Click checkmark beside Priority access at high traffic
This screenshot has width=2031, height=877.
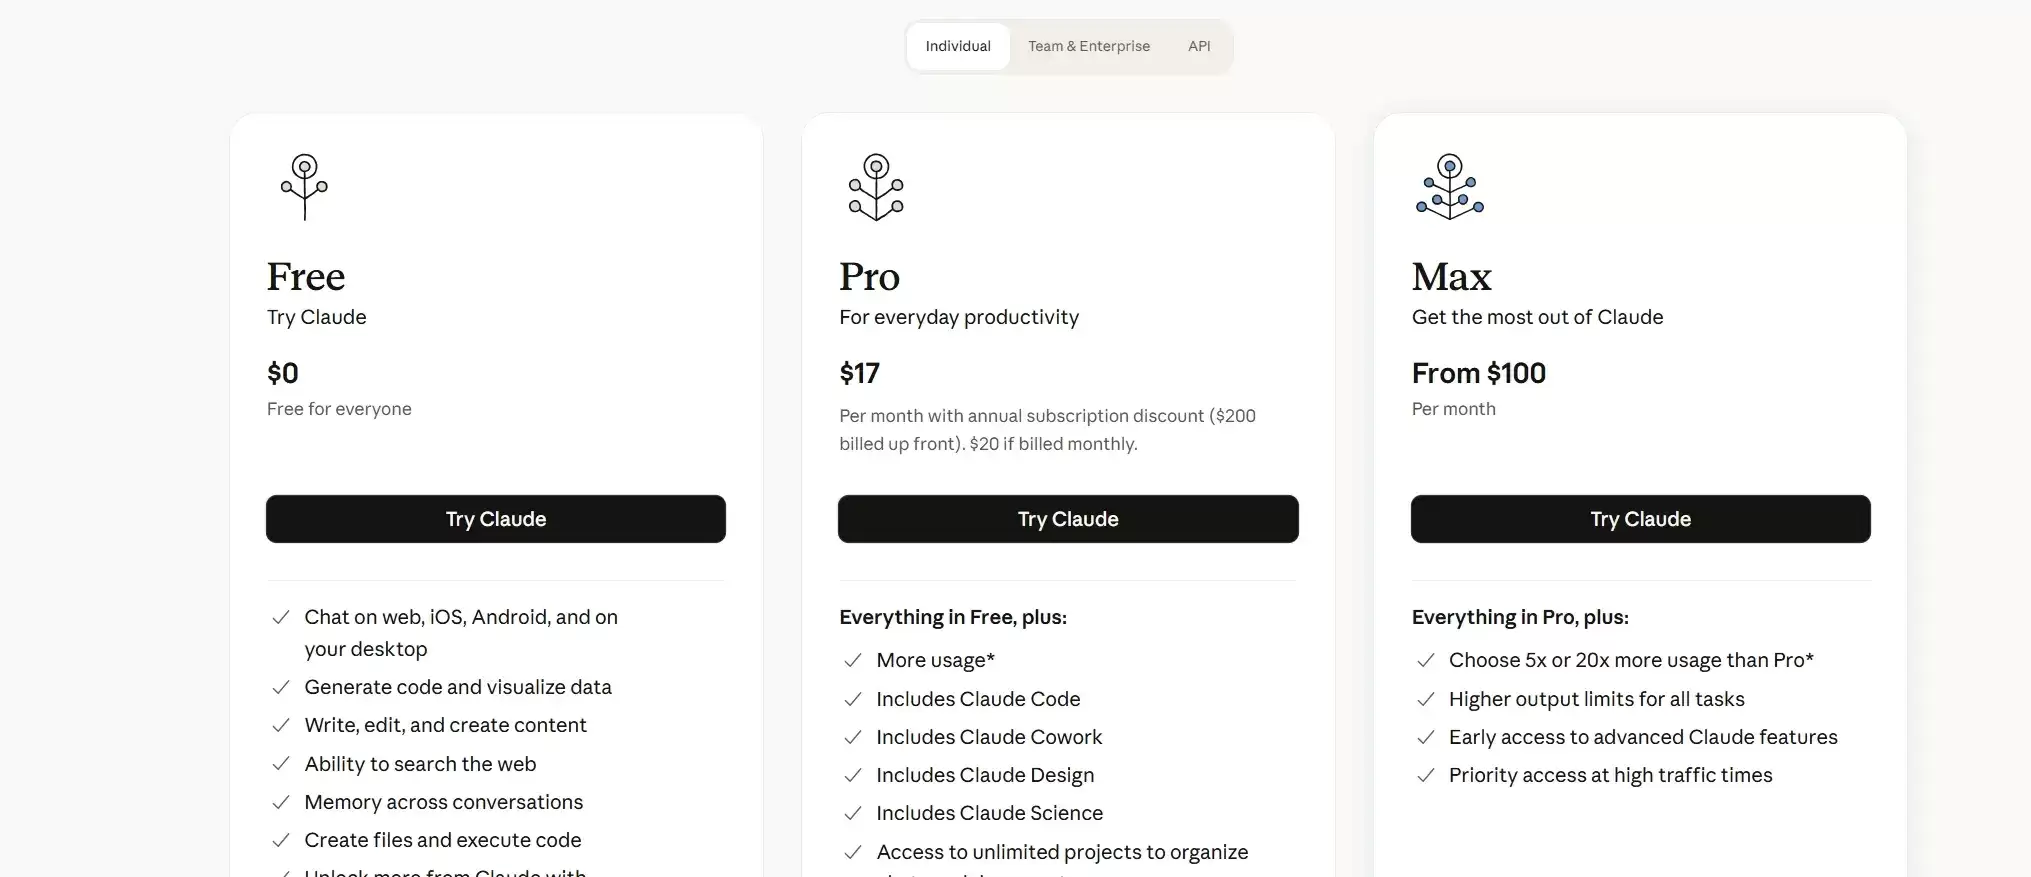1426,775
